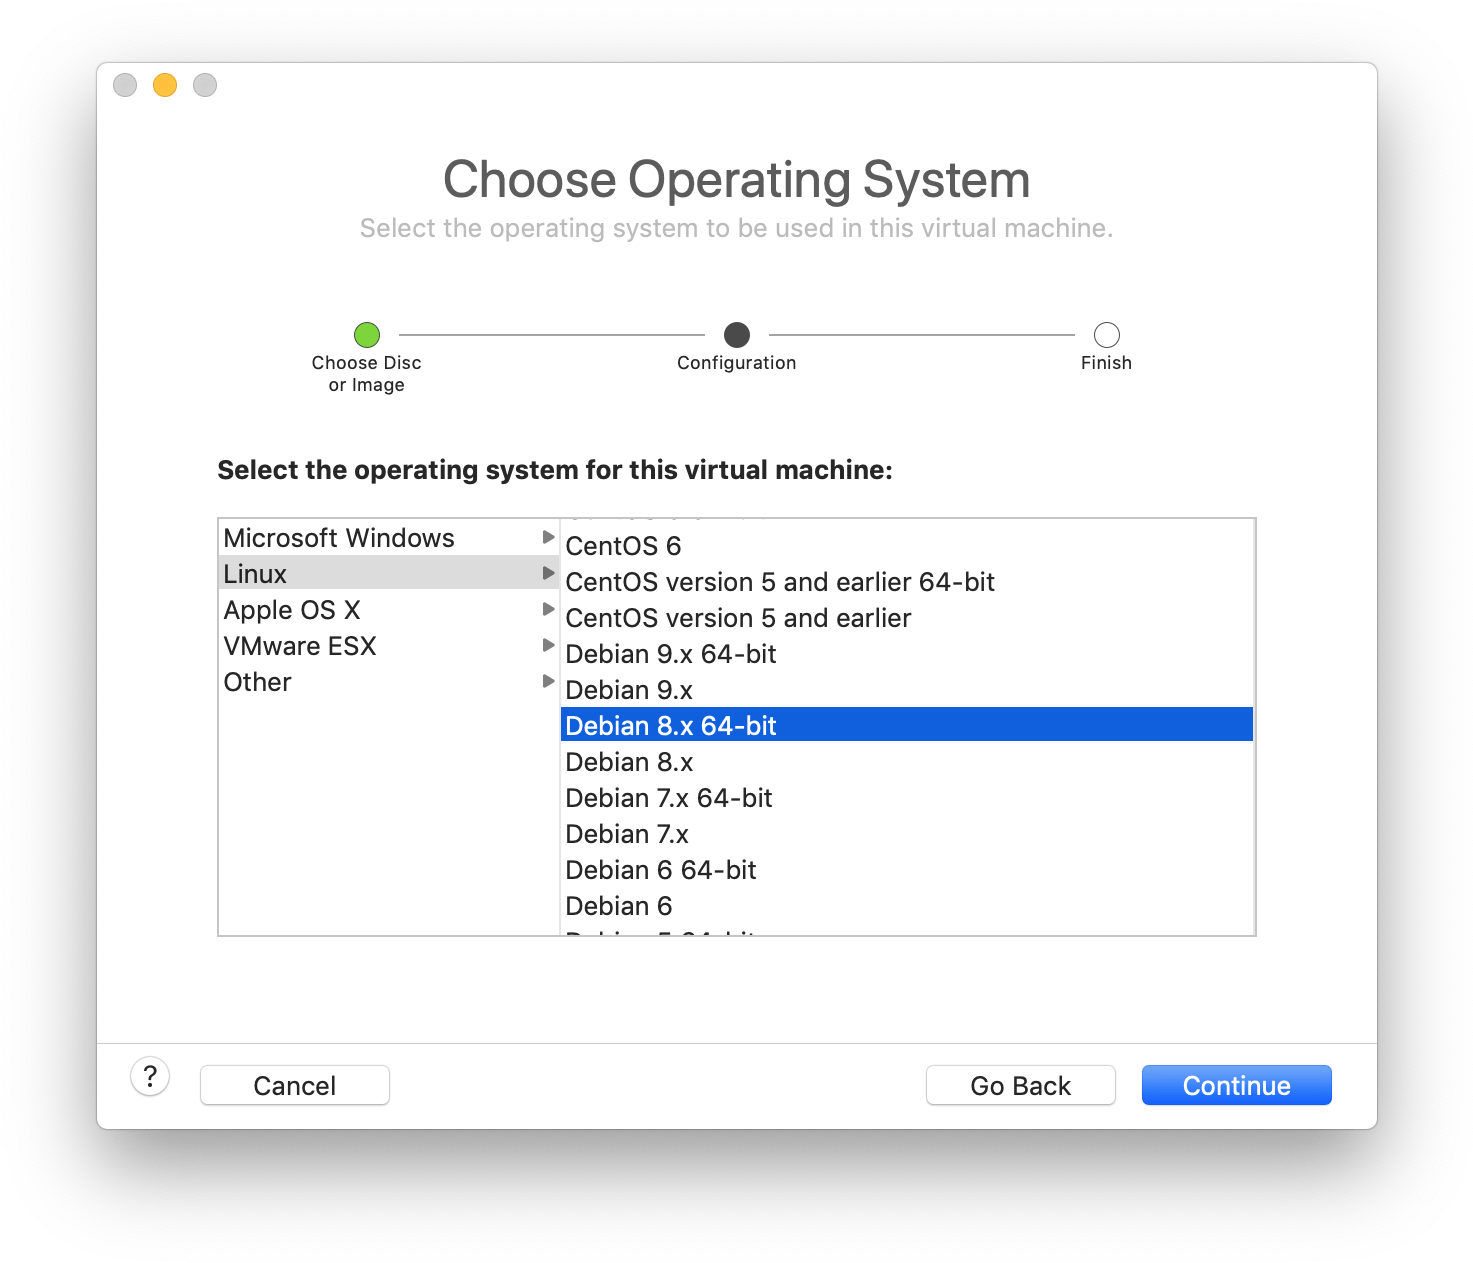Click the Choose Disc or Image step circle

point(367,335)
